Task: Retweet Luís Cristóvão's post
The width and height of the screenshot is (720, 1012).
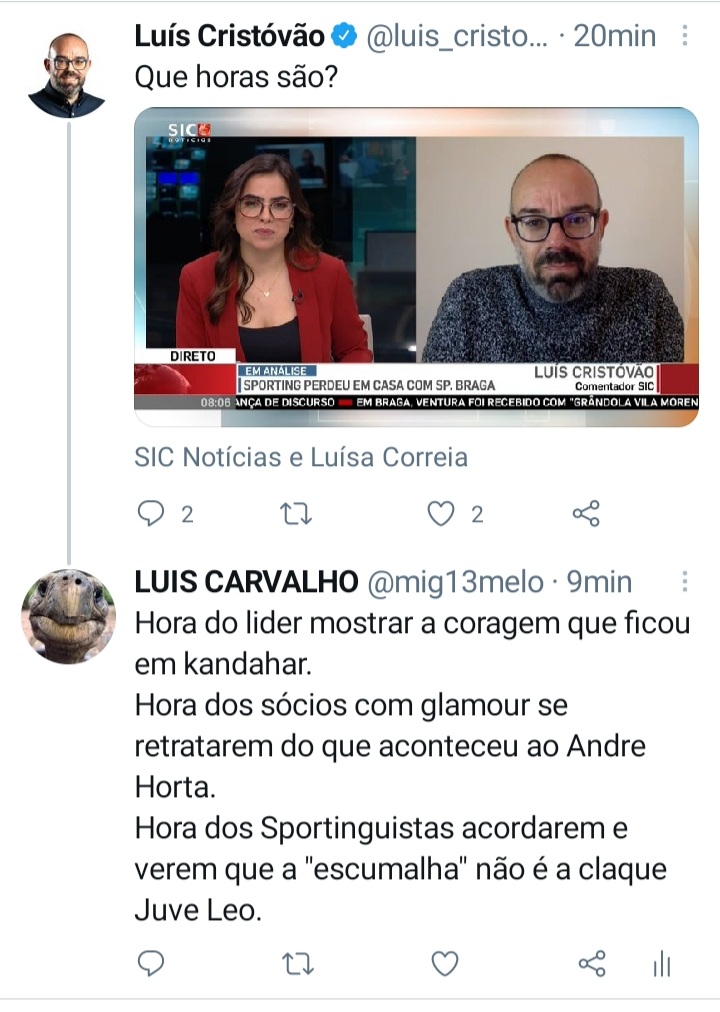Action: point(296,514)
